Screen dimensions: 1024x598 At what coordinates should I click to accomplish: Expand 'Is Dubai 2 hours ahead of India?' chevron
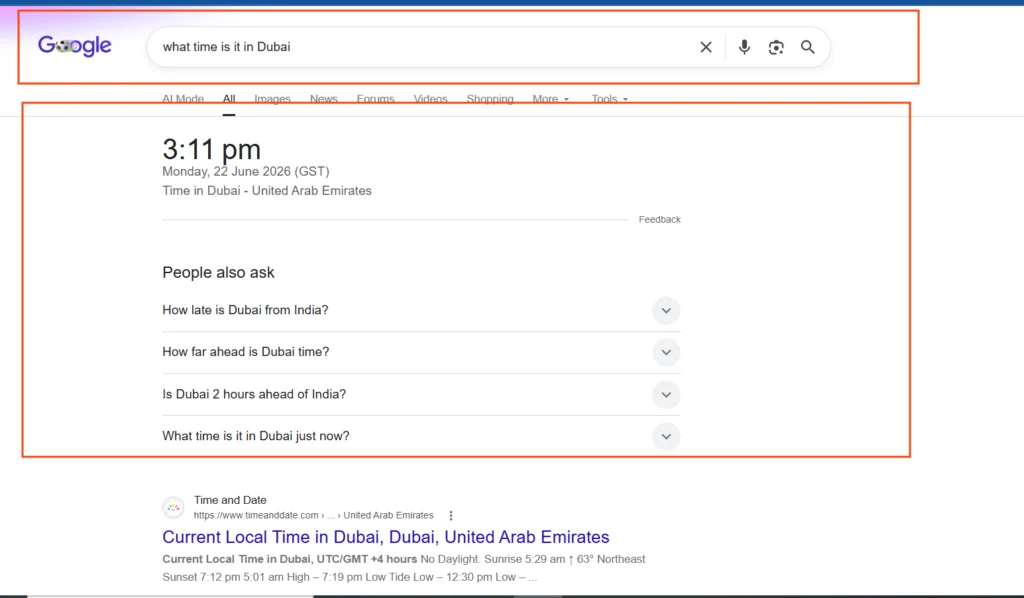pyautogui.click(x=666, y=395)
